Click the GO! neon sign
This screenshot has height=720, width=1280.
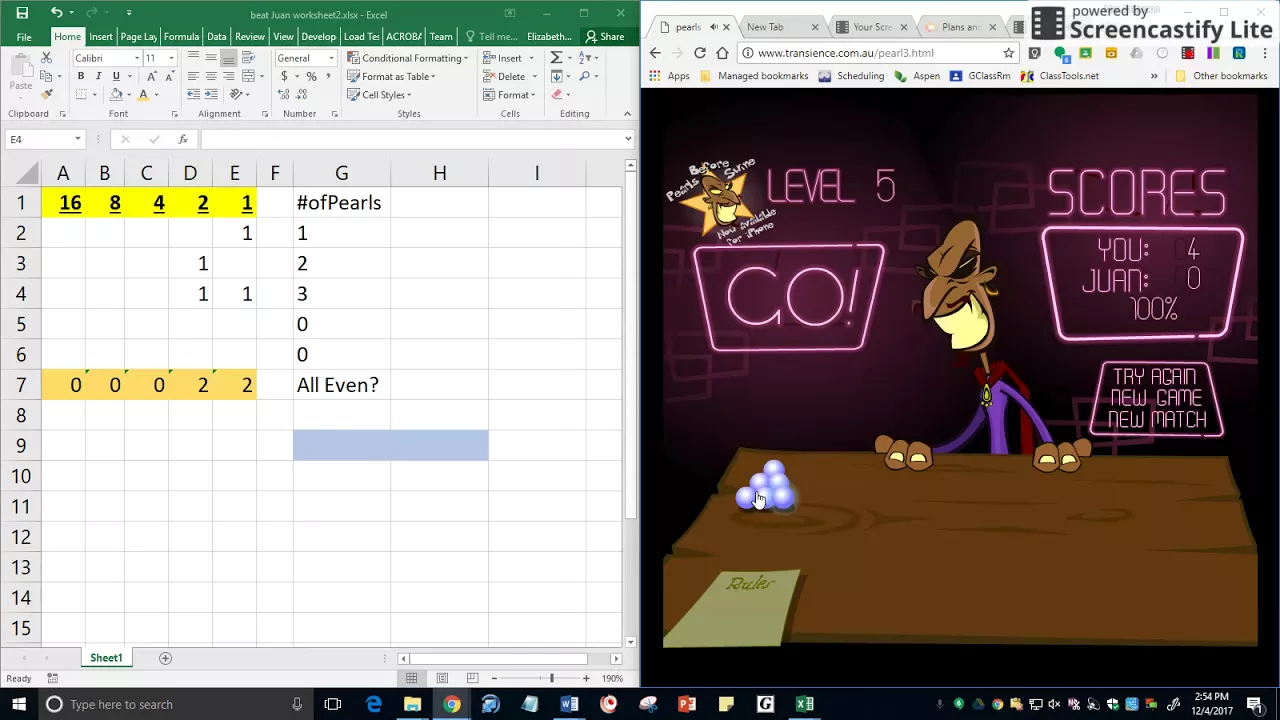click(790, 297)
